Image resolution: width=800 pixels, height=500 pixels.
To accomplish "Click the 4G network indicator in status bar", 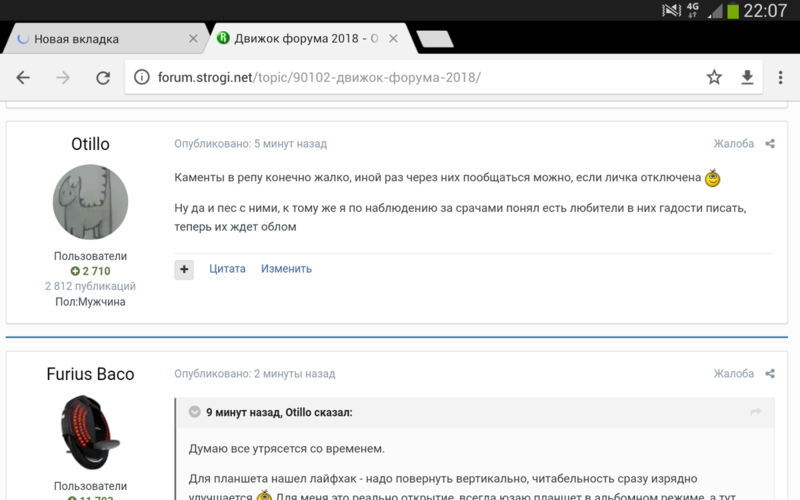I will click(x=692, y=10).
